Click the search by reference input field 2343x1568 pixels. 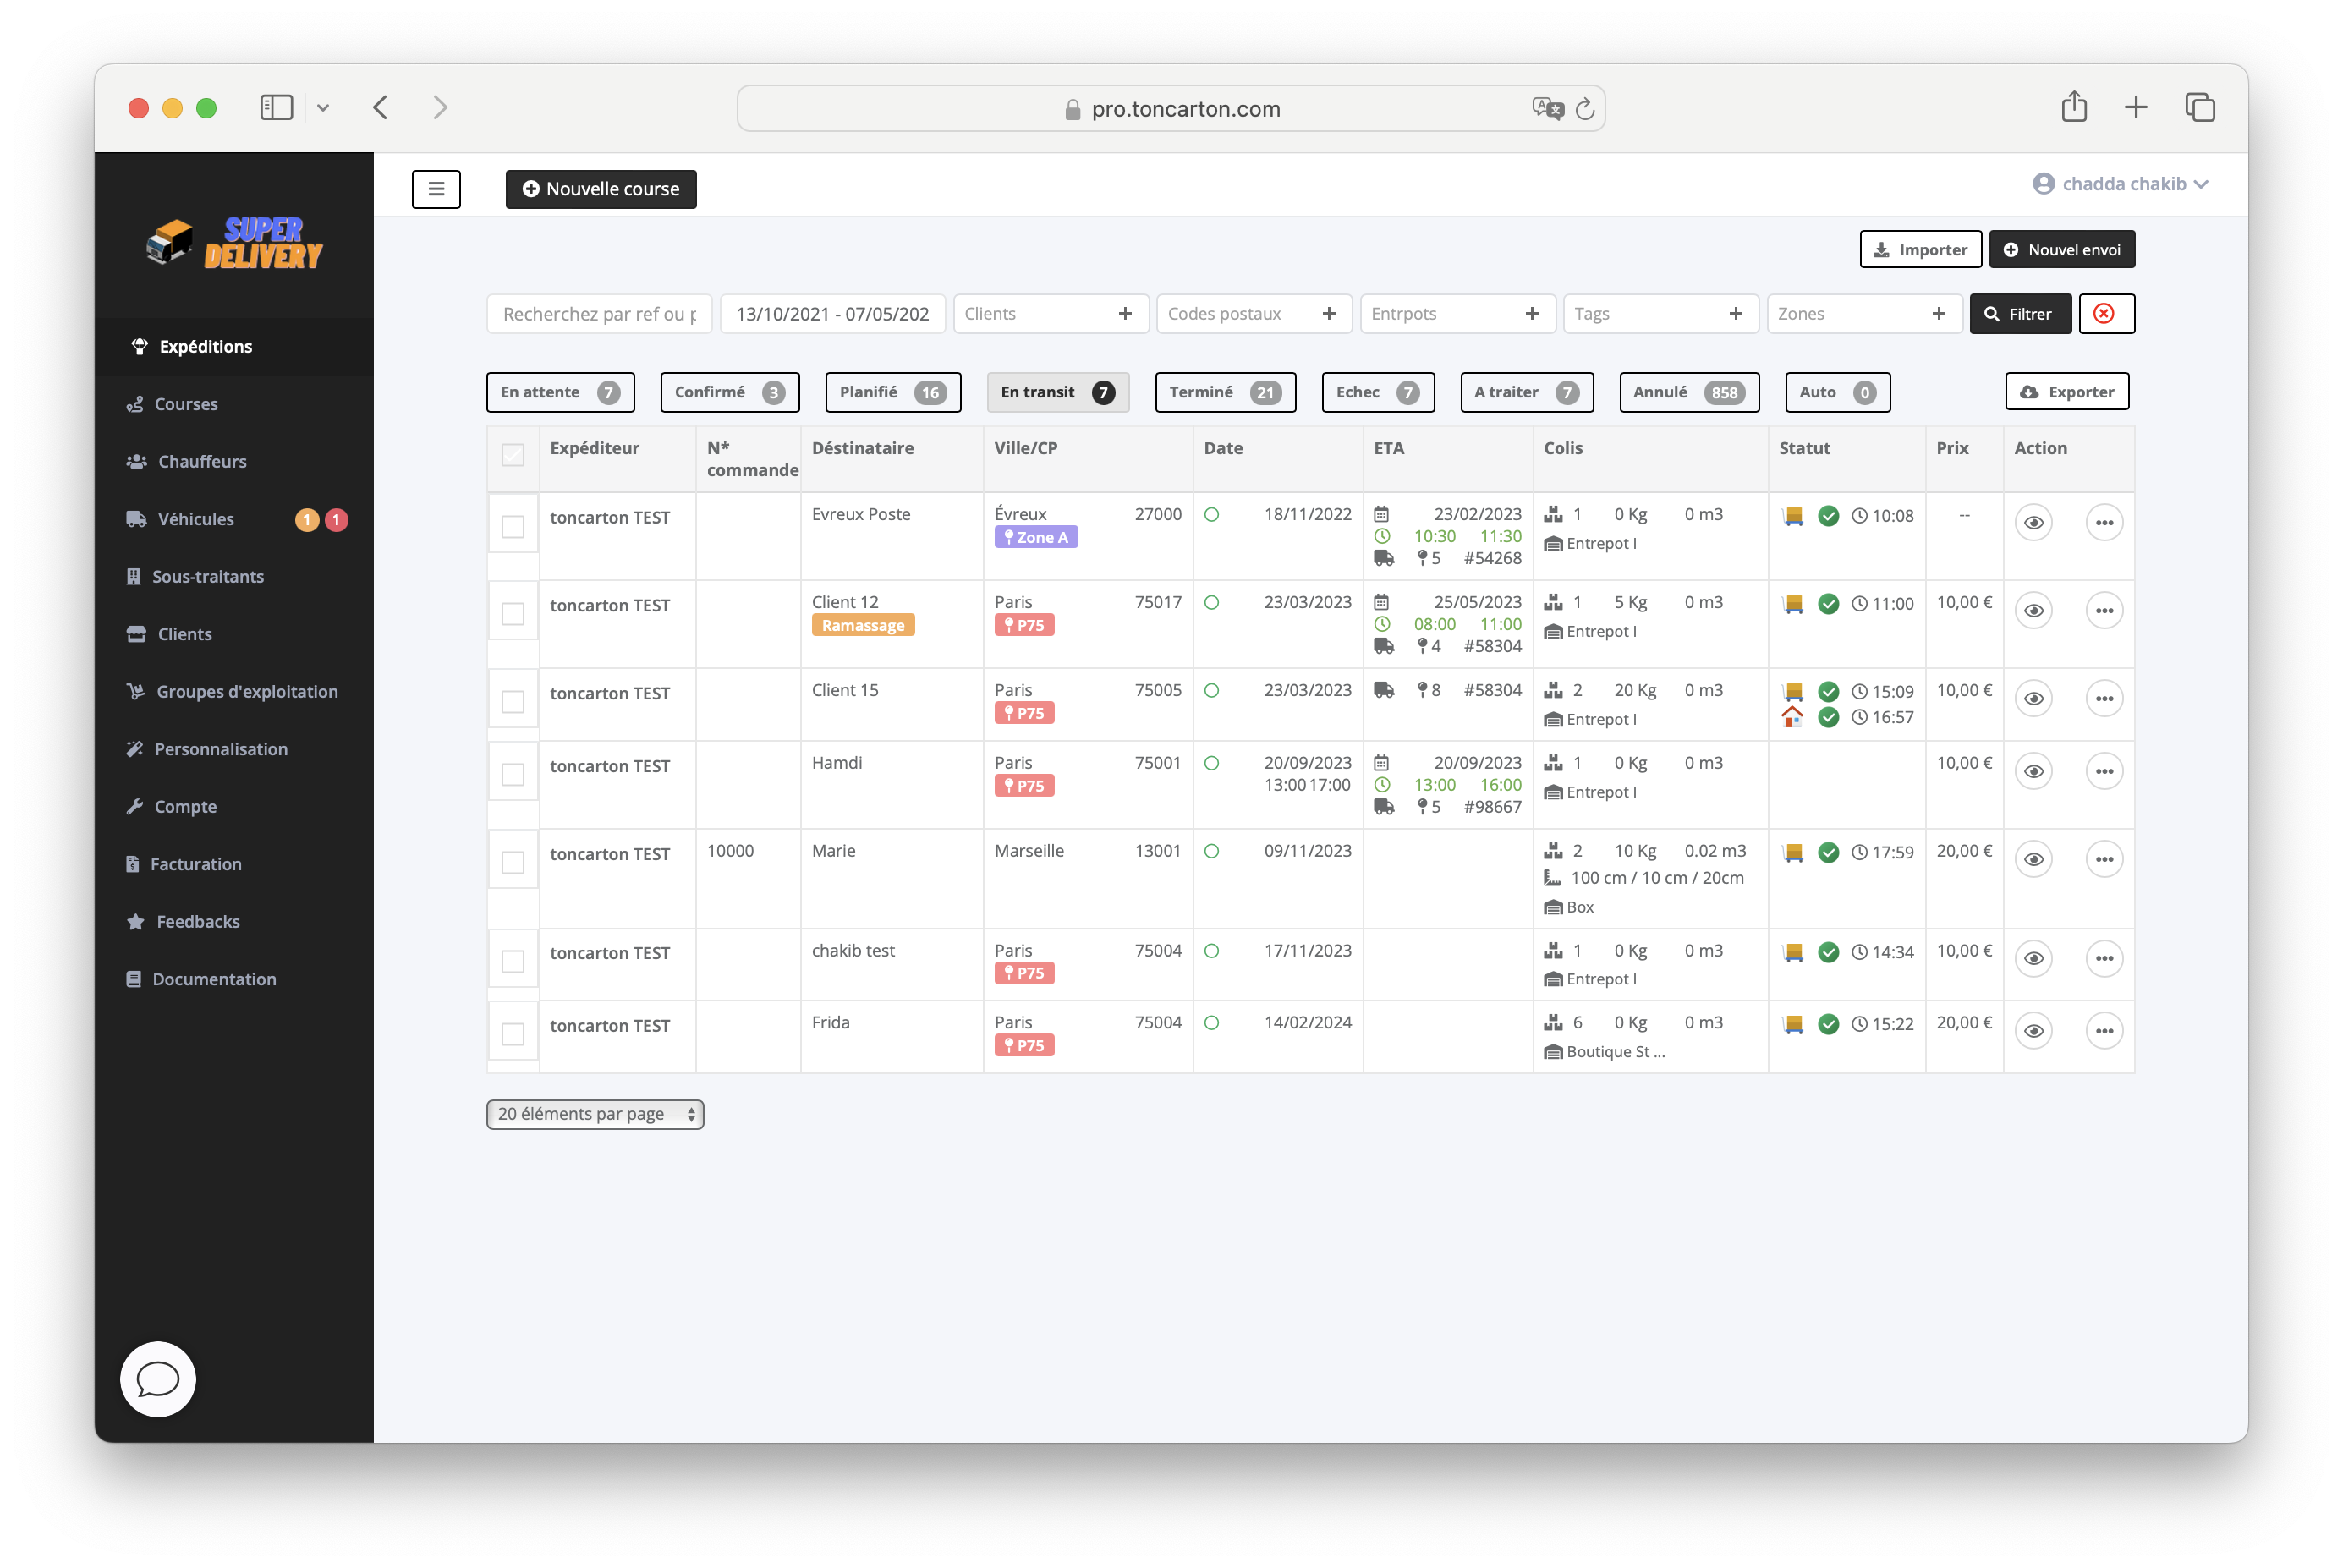pyautogui.click(x=599, y=314)
